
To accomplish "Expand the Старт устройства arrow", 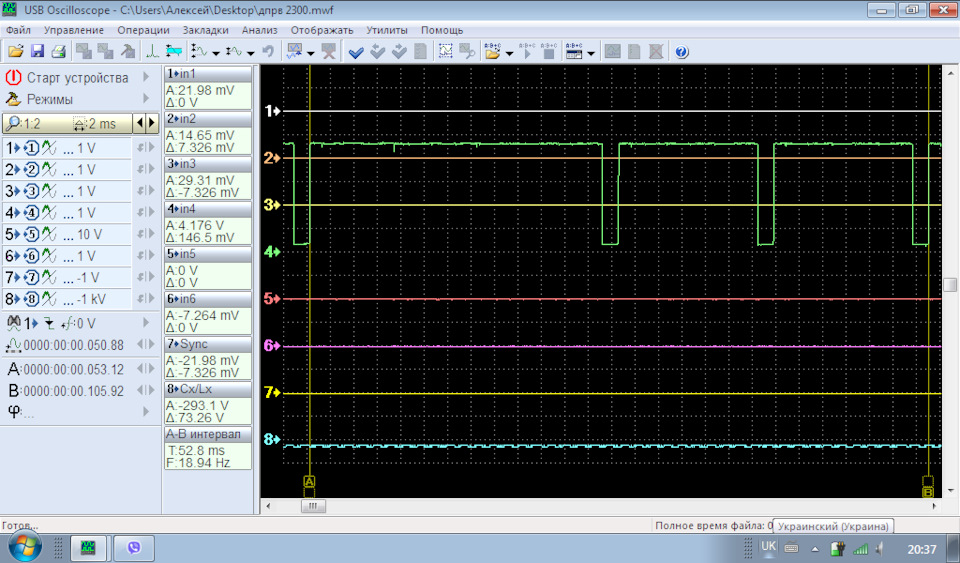I will (146, 77).
